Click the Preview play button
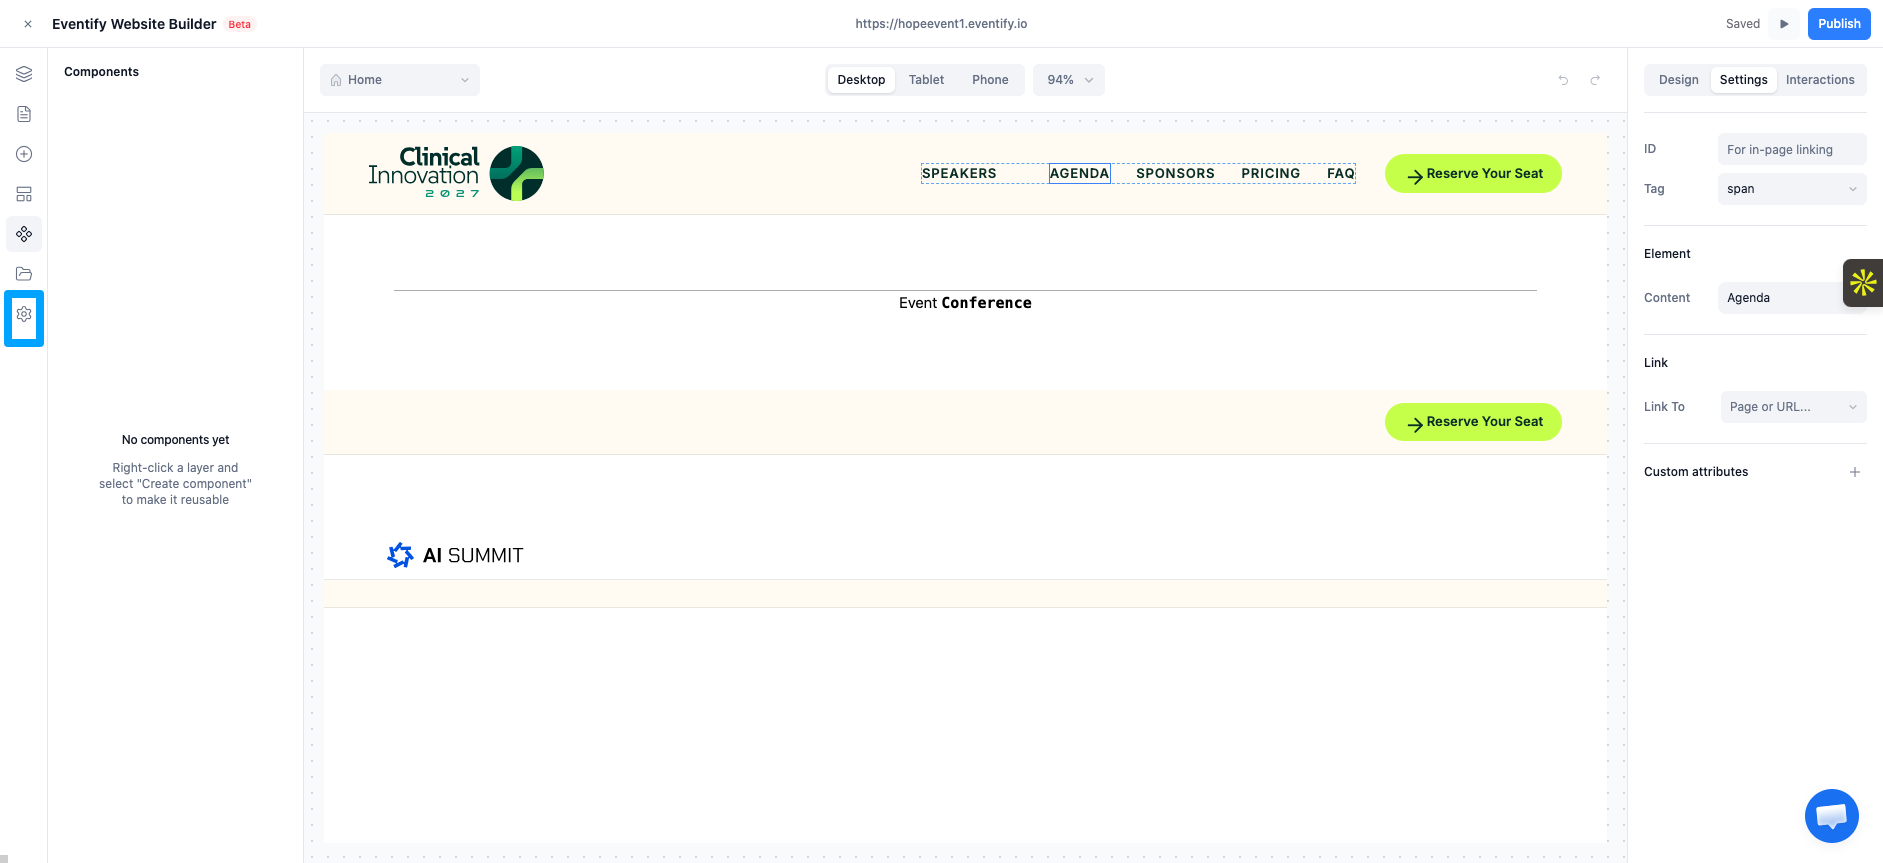 1784,24
